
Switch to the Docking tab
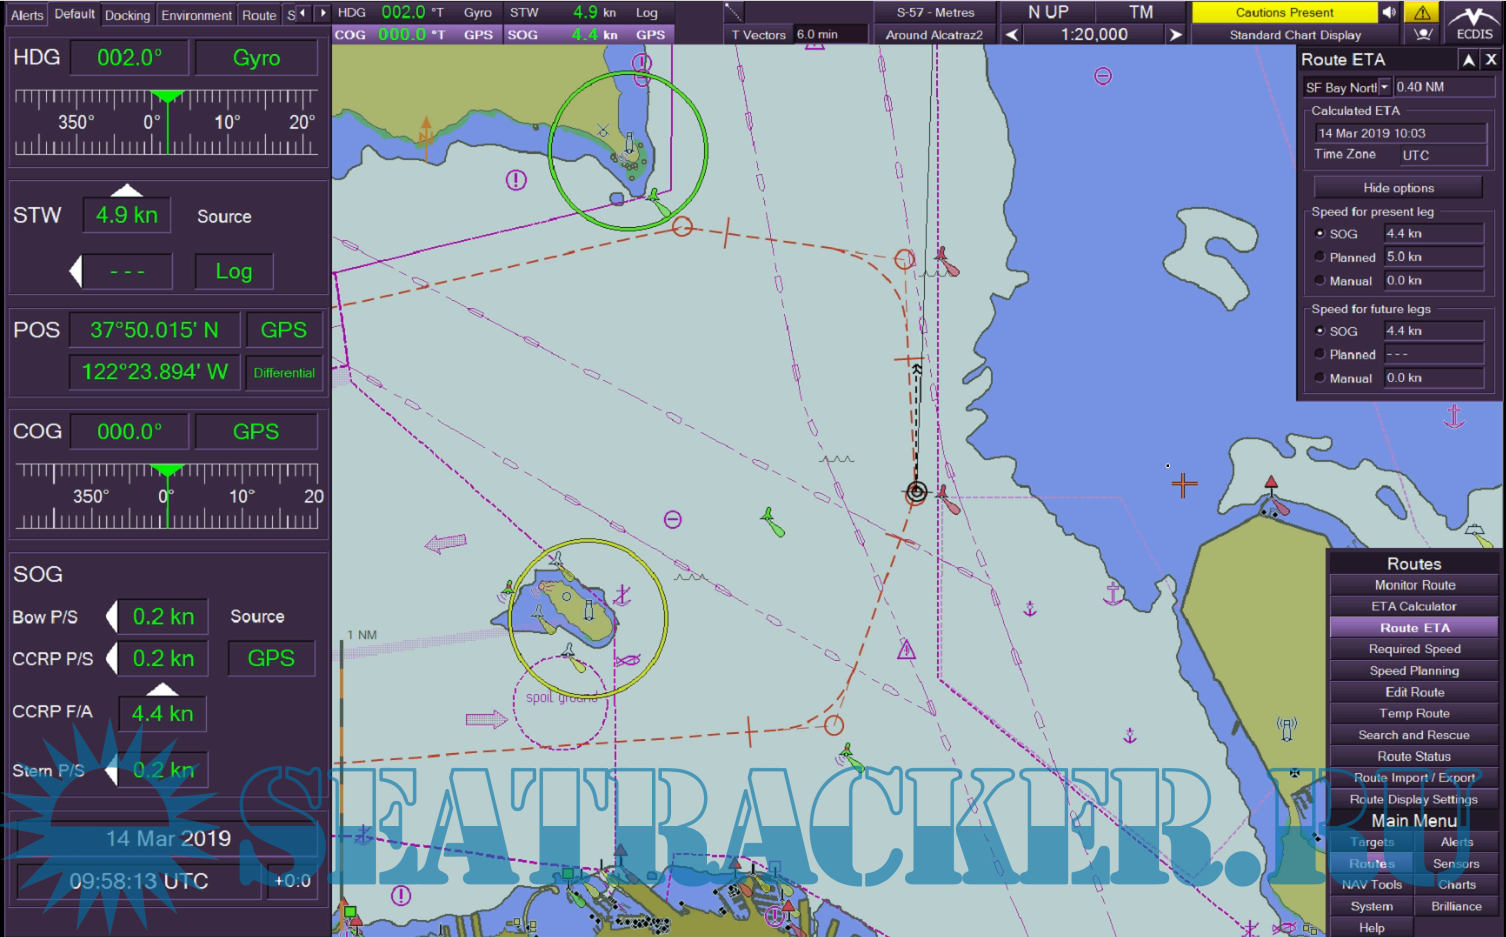127,15
